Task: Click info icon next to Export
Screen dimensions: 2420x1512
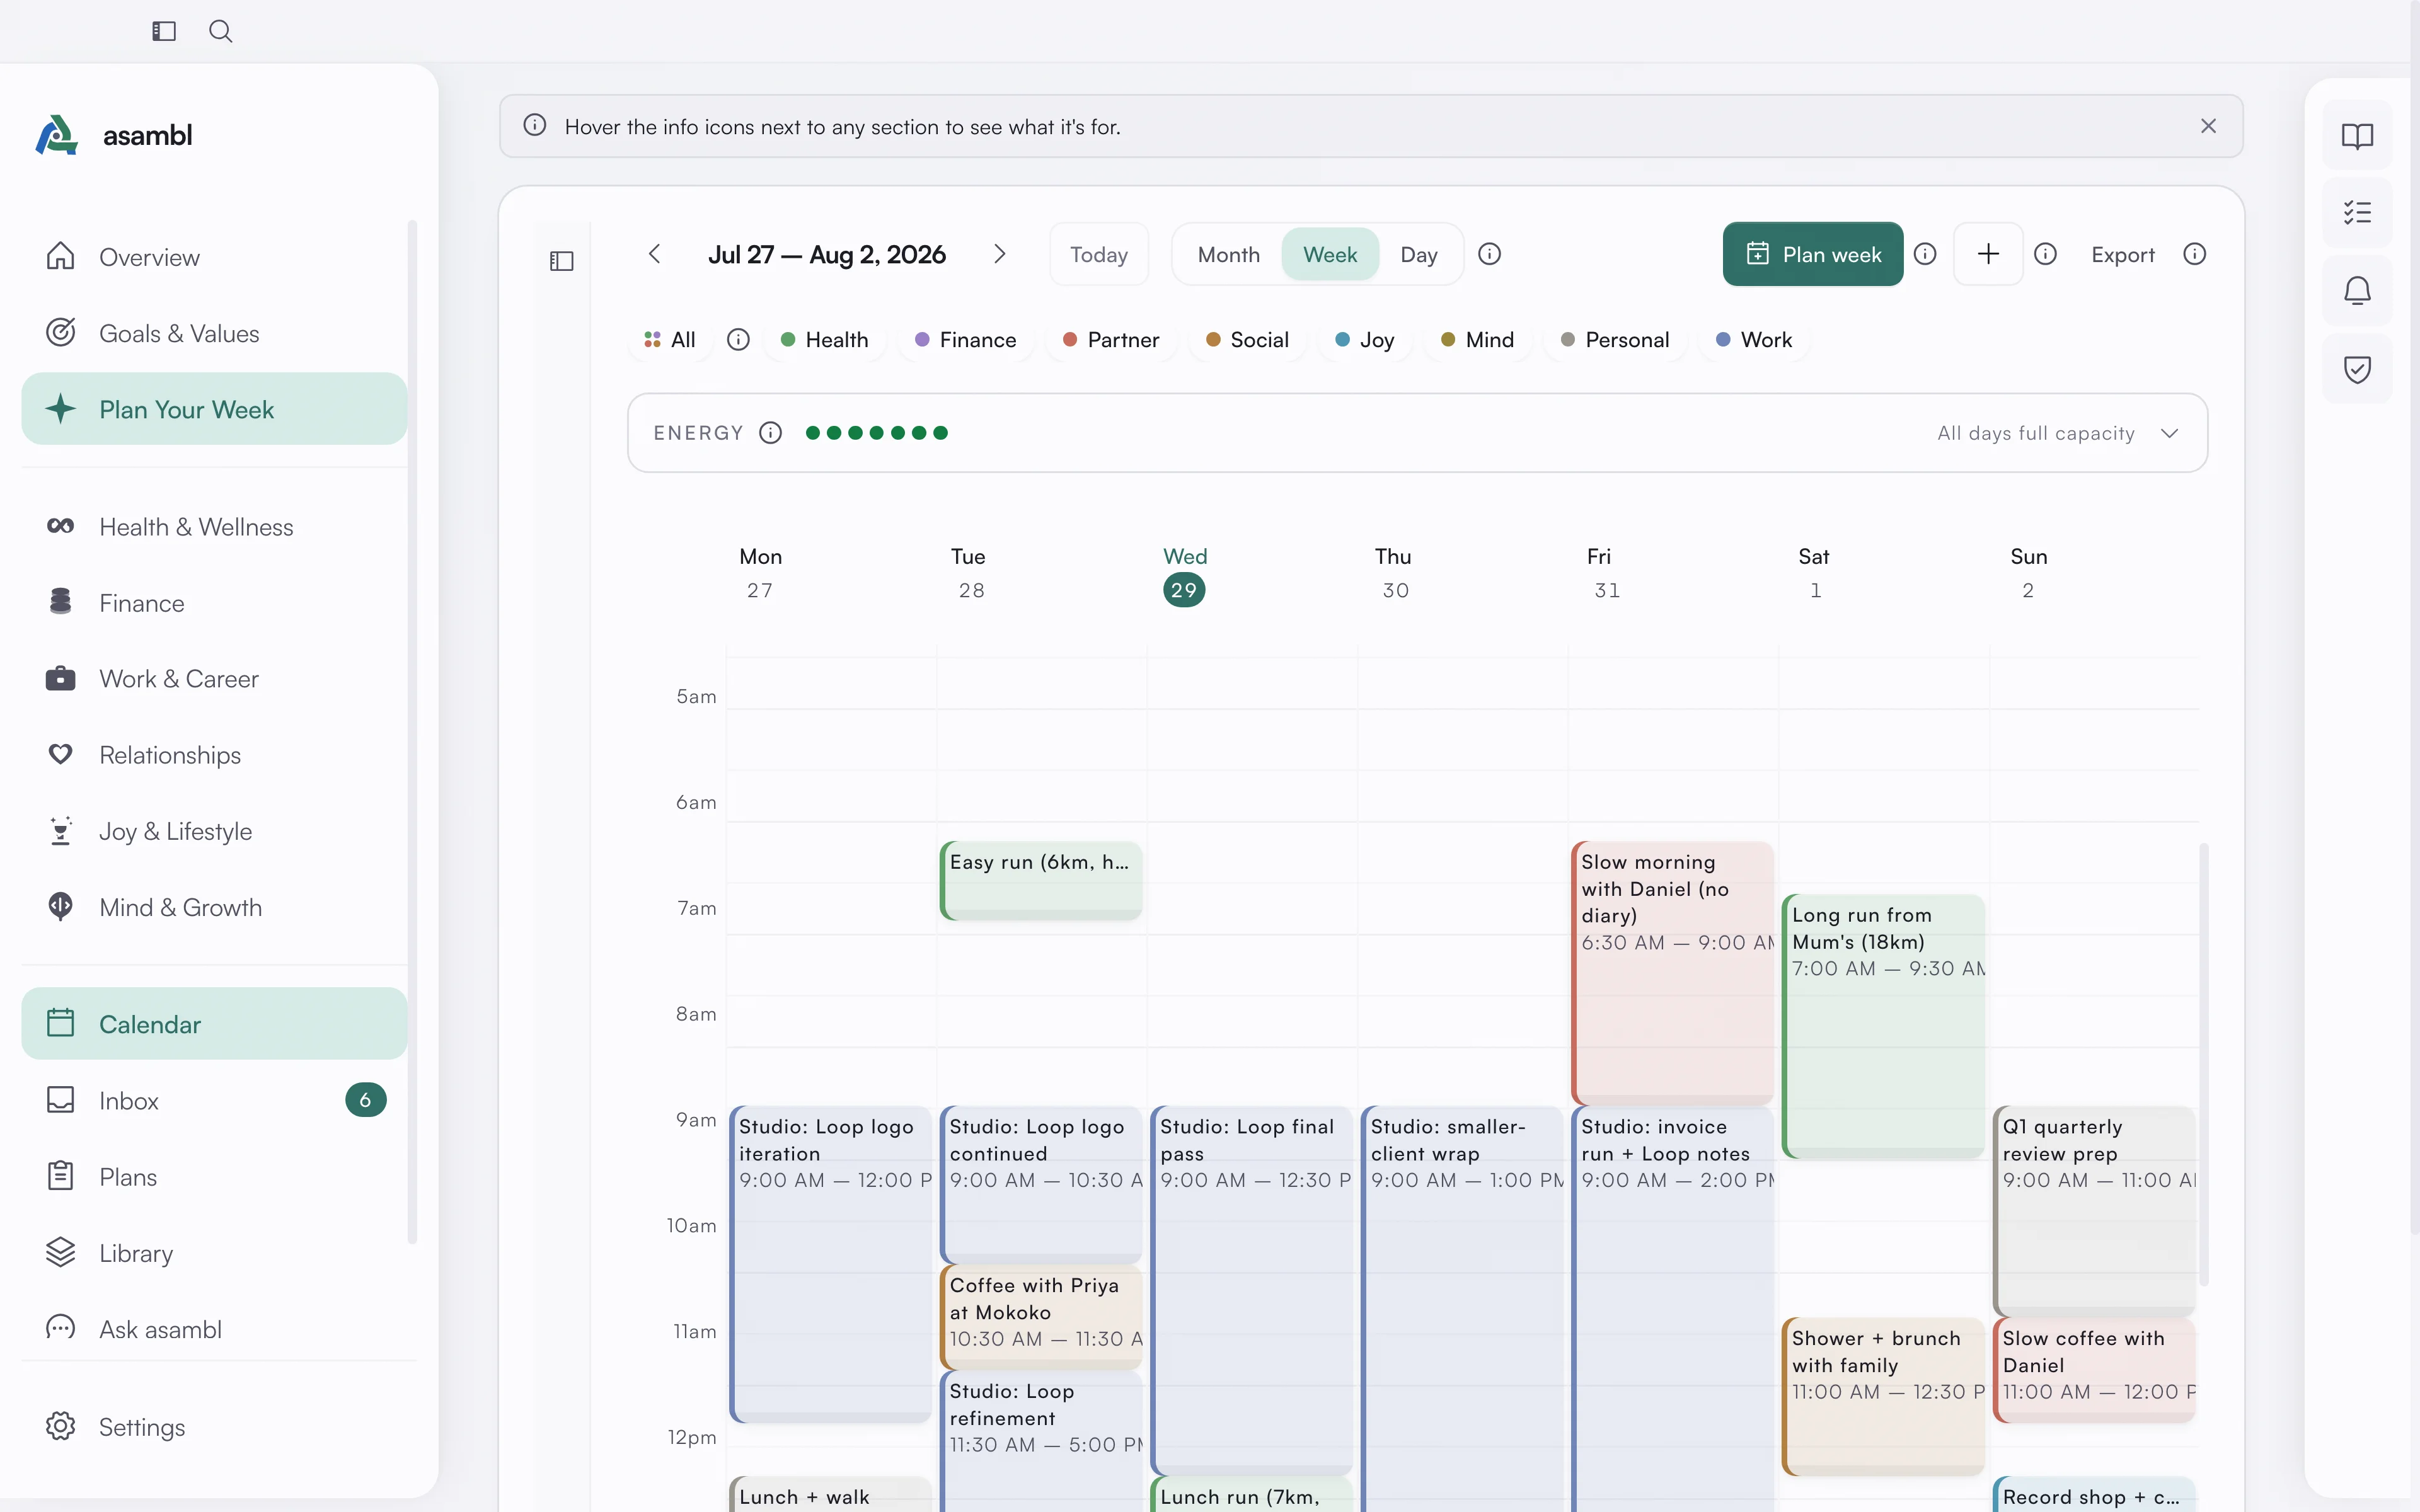Action: click(x=2195, y=254)
